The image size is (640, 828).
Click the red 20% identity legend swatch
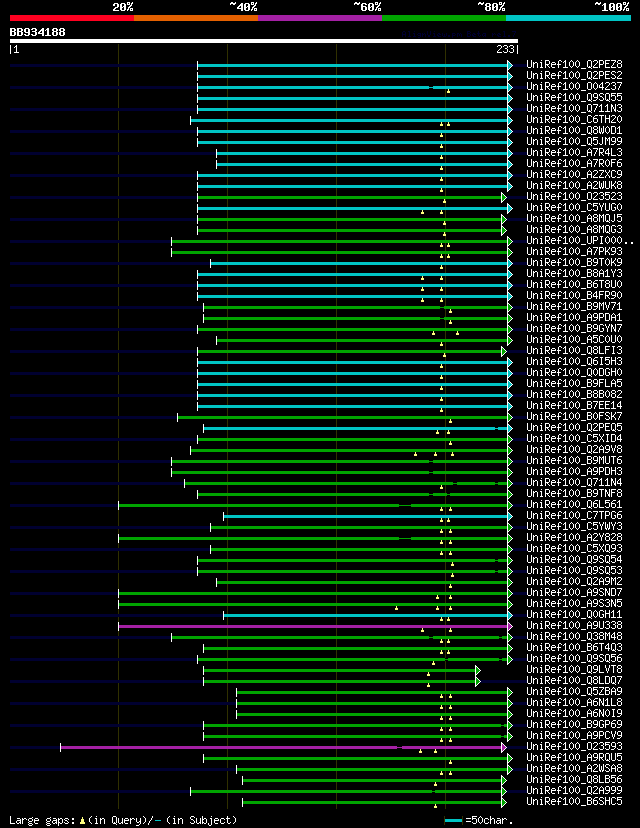point(72,18)
